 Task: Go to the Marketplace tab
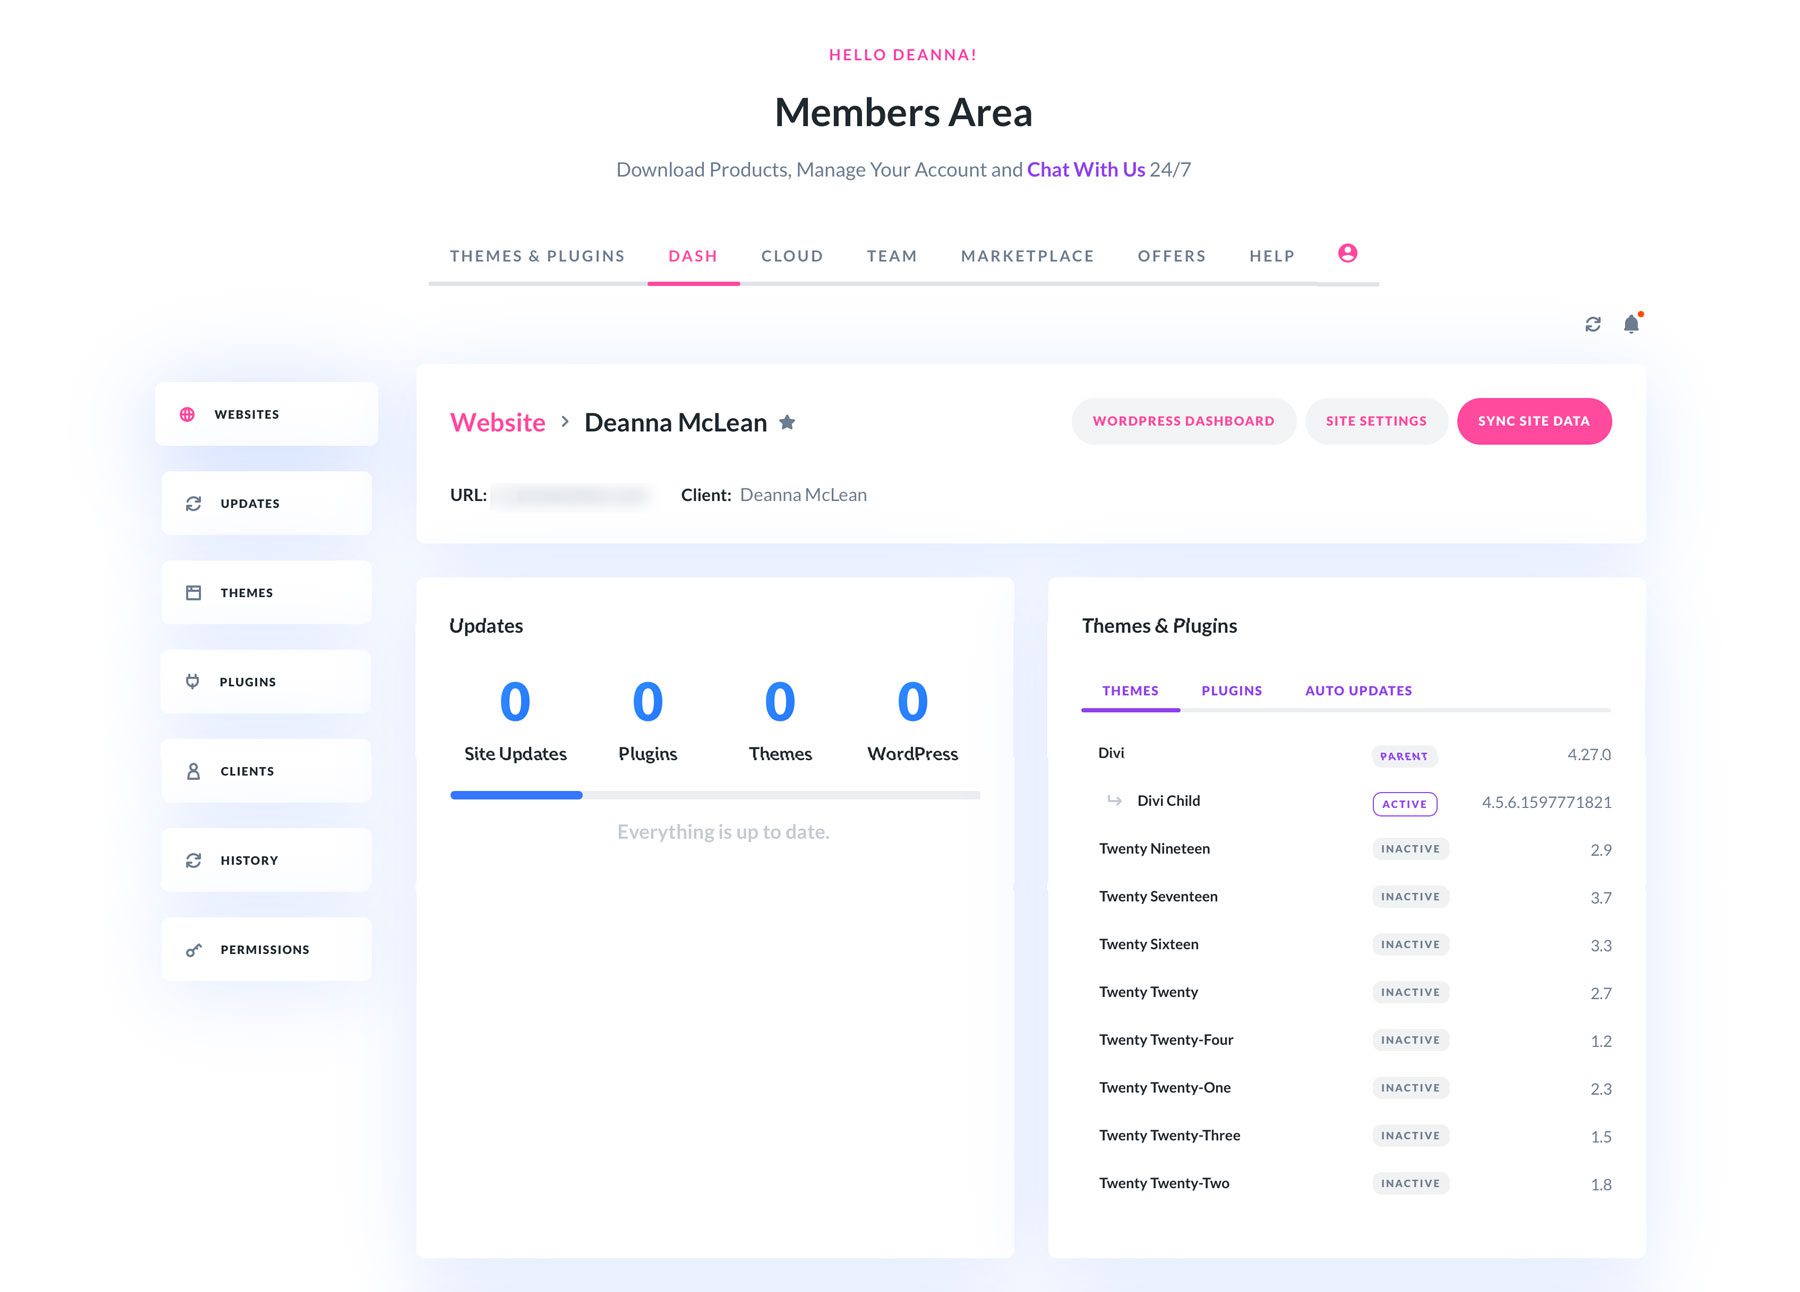coord(1027,256)
